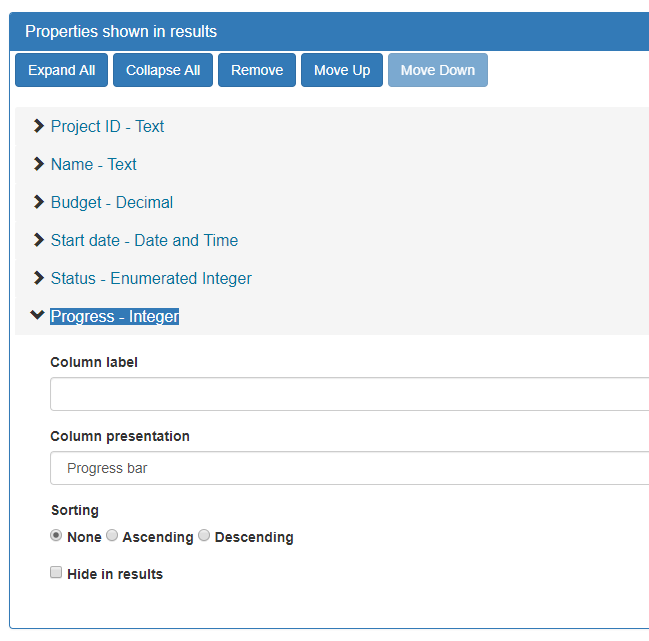Screen dimensions: 649x641
Task: Move the selected property up
Action: [x=342, y=70]
